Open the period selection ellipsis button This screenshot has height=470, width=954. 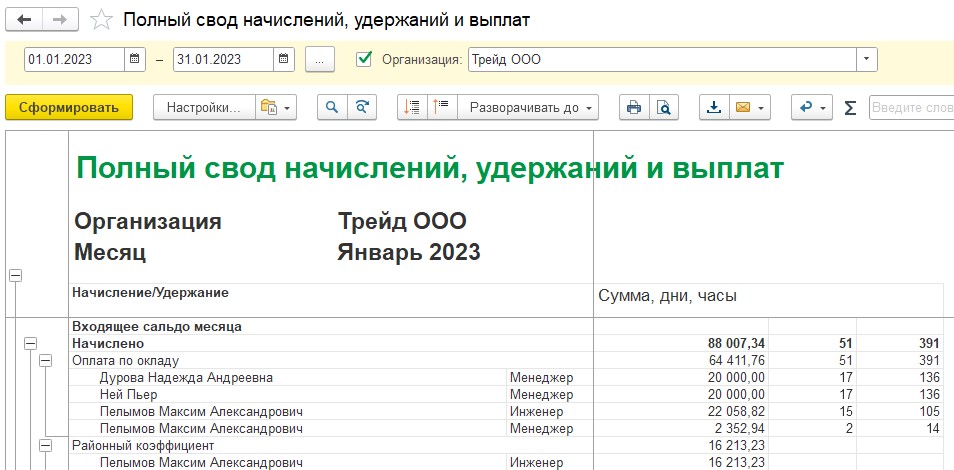(320, 60)
